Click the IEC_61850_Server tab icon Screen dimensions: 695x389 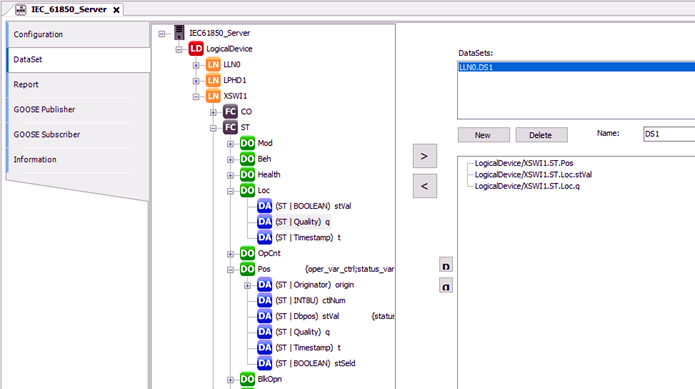pos(20,10)
